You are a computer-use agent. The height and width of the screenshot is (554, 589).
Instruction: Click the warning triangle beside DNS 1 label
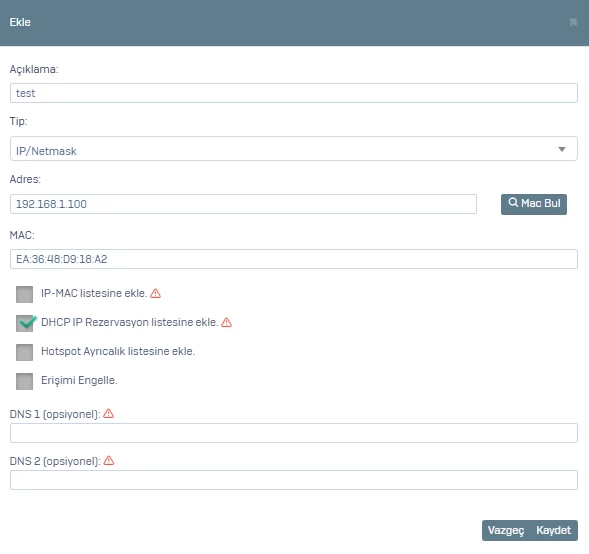(x=109, y=414)
